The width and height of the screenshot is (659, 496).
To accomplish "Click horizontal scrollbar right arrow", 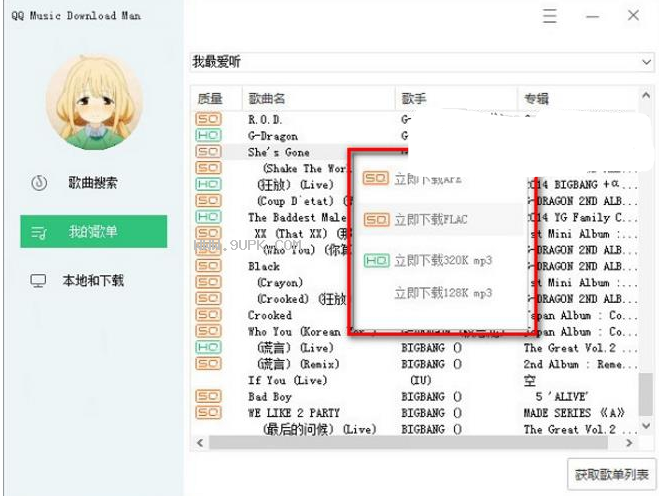I will coord(629,443).
